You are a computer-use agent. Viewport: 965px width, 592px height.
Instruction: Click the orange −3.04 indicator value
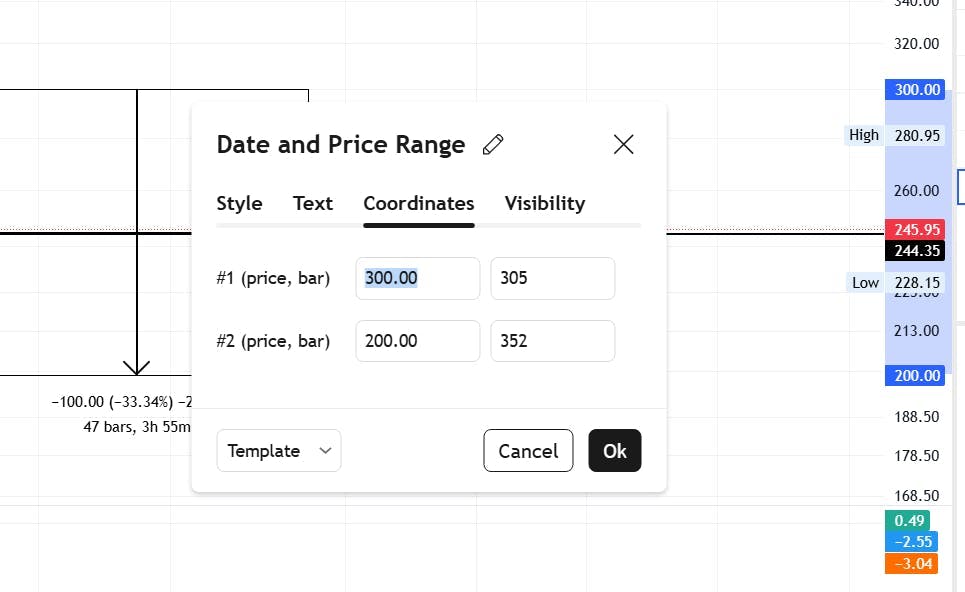pyautogui.click(x=911, y=564)
